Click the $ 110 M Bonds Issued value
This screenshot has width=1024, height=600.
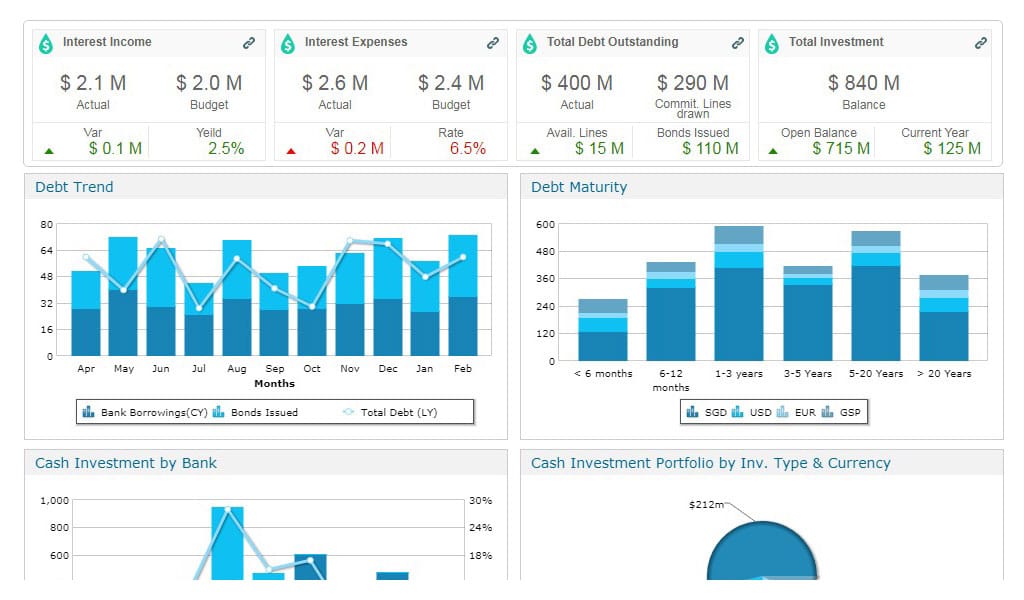[711, 148]
